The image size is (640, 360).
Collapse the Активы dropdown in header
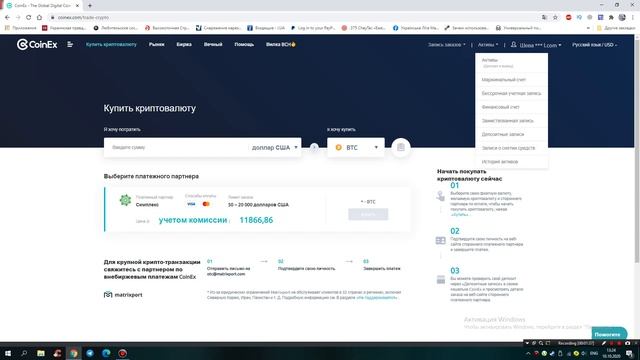(x=488, y=44)
